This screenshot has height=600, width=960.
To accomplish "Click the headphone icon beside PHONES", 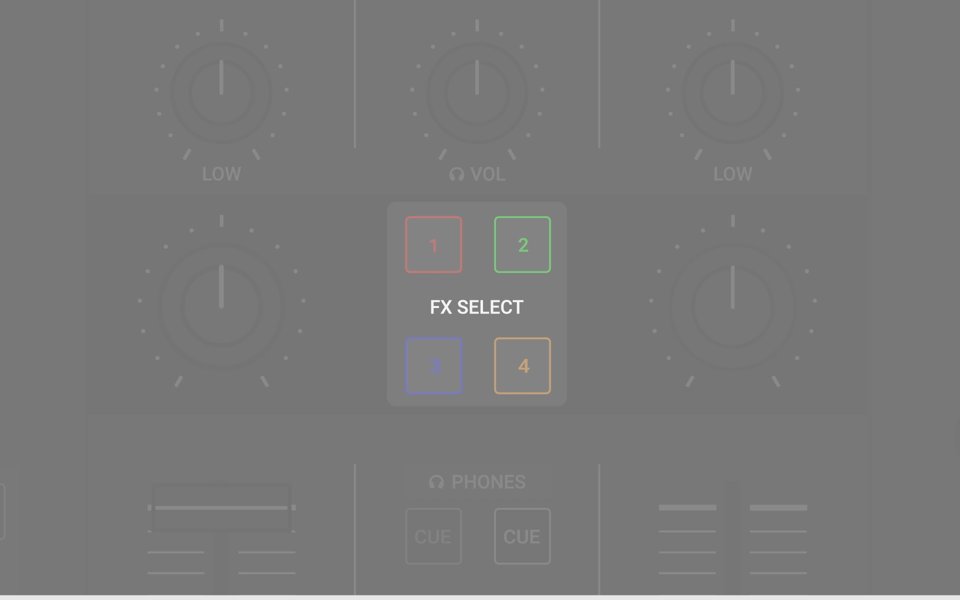I will 436,482.
